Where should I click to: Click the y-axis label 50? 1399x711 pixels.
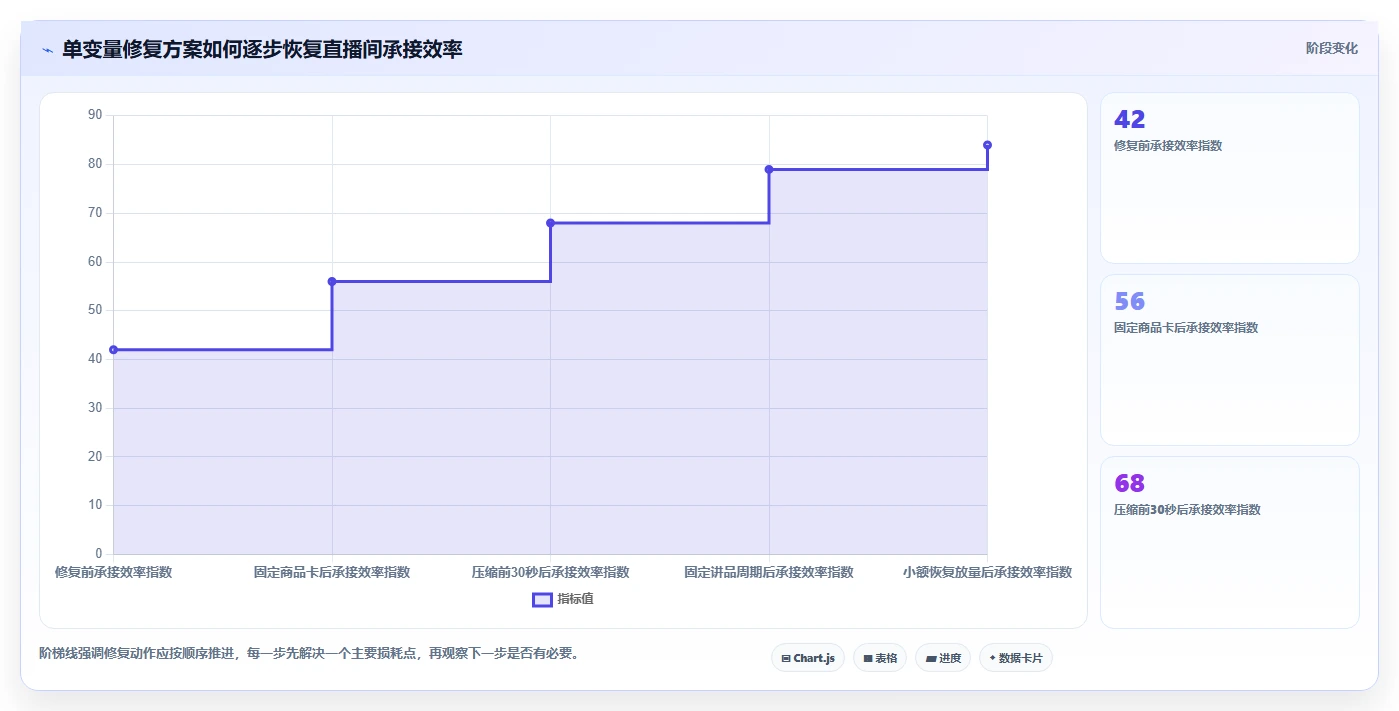[95, 310]
